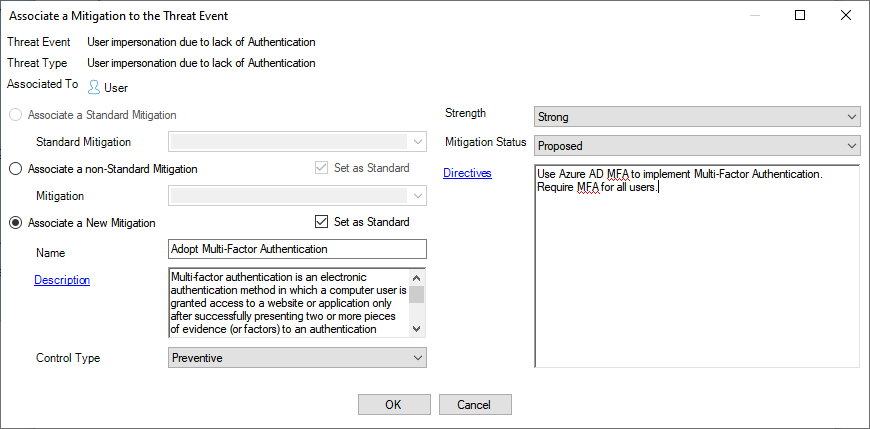This screenshot has height=429, width=870.
Task: Expand the Mitigation Status dropdown
Action: 696,146
